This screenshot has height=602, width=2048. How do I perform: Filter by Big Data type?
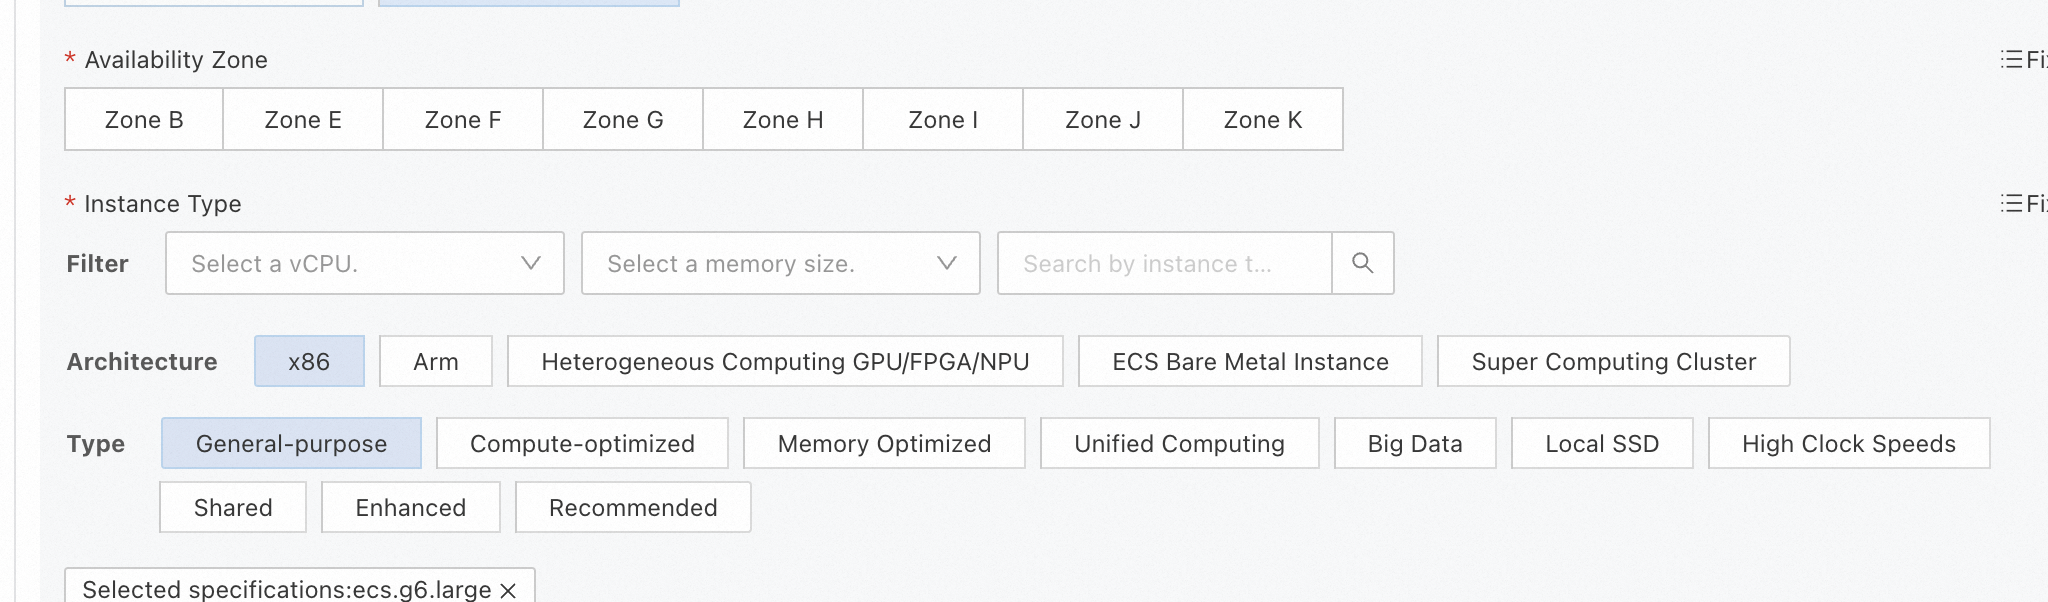click(1415, 443)
